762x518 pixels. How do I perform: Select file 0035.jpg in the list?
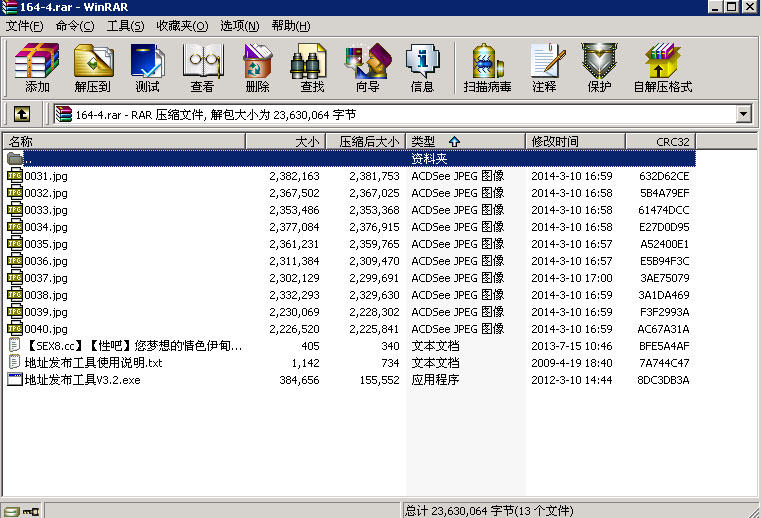pyautogui.click(x=46, y=244)
